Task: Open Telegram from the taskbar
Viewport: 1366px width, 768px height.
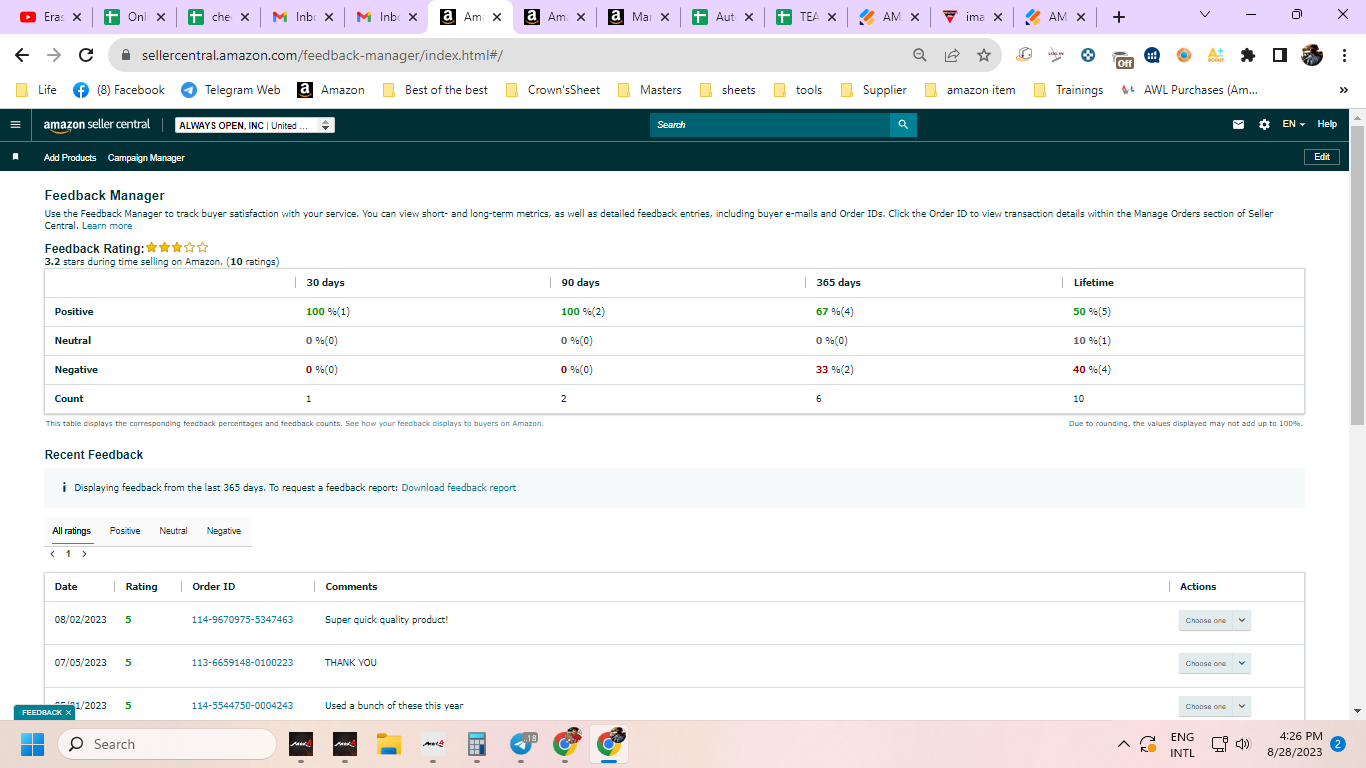Action: (x=522, y=744)
